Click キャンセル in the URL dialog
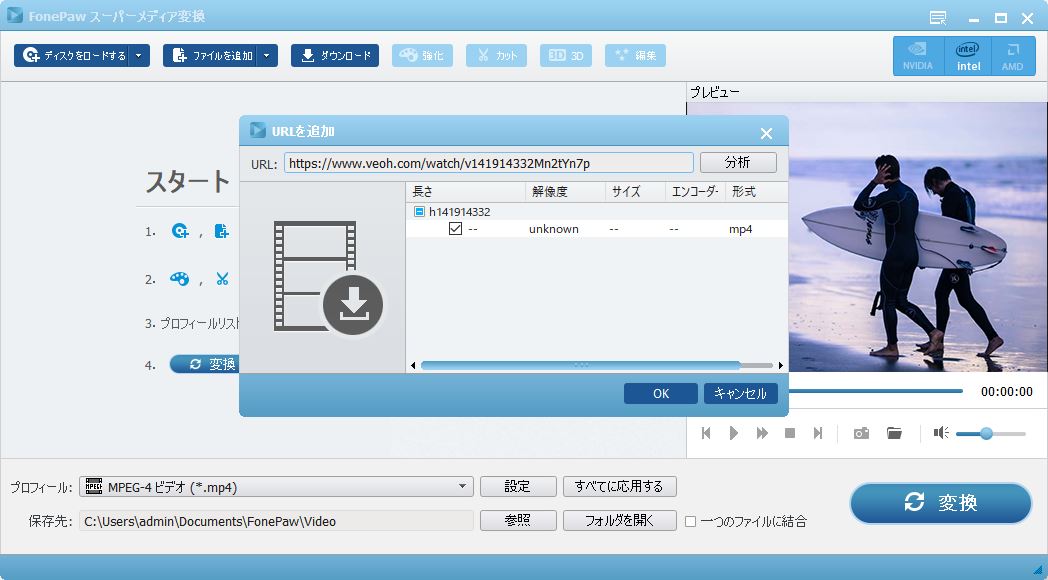This screenshot has height=580, width=1048. [740, 394]
